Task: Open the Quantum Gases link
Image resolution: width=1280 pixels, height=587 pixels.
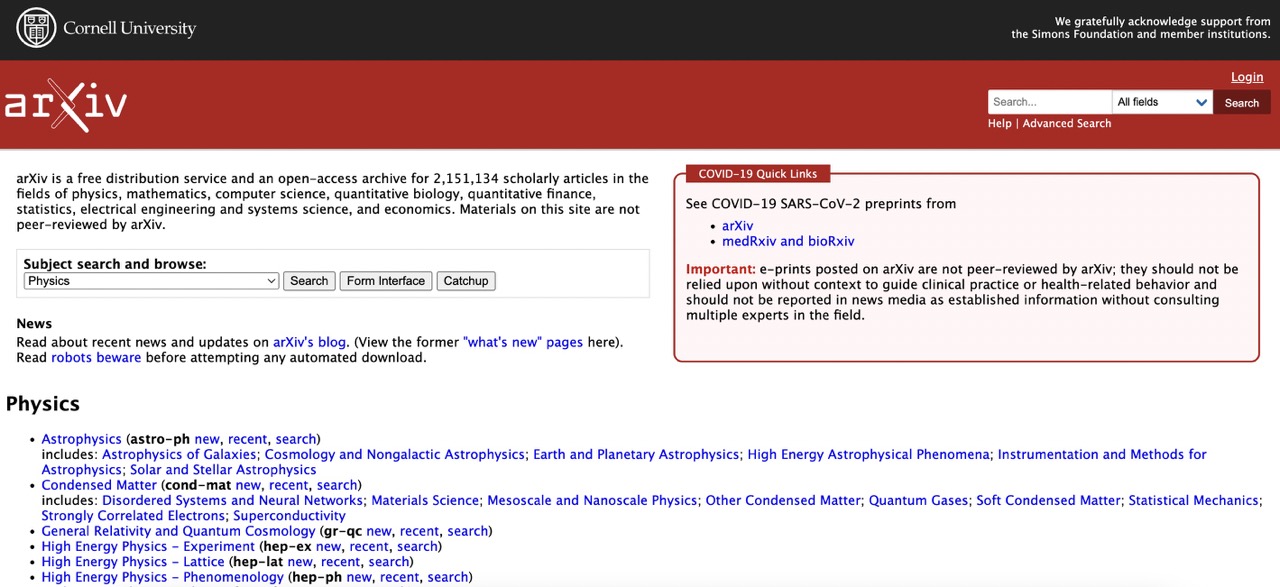Action: pos(918,500)
